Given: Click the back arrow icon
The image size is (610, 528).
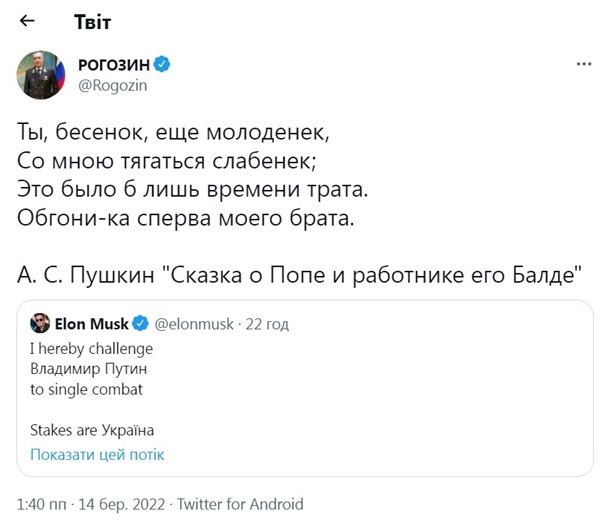Looking at the screenshot, I should tap(28, 21).
